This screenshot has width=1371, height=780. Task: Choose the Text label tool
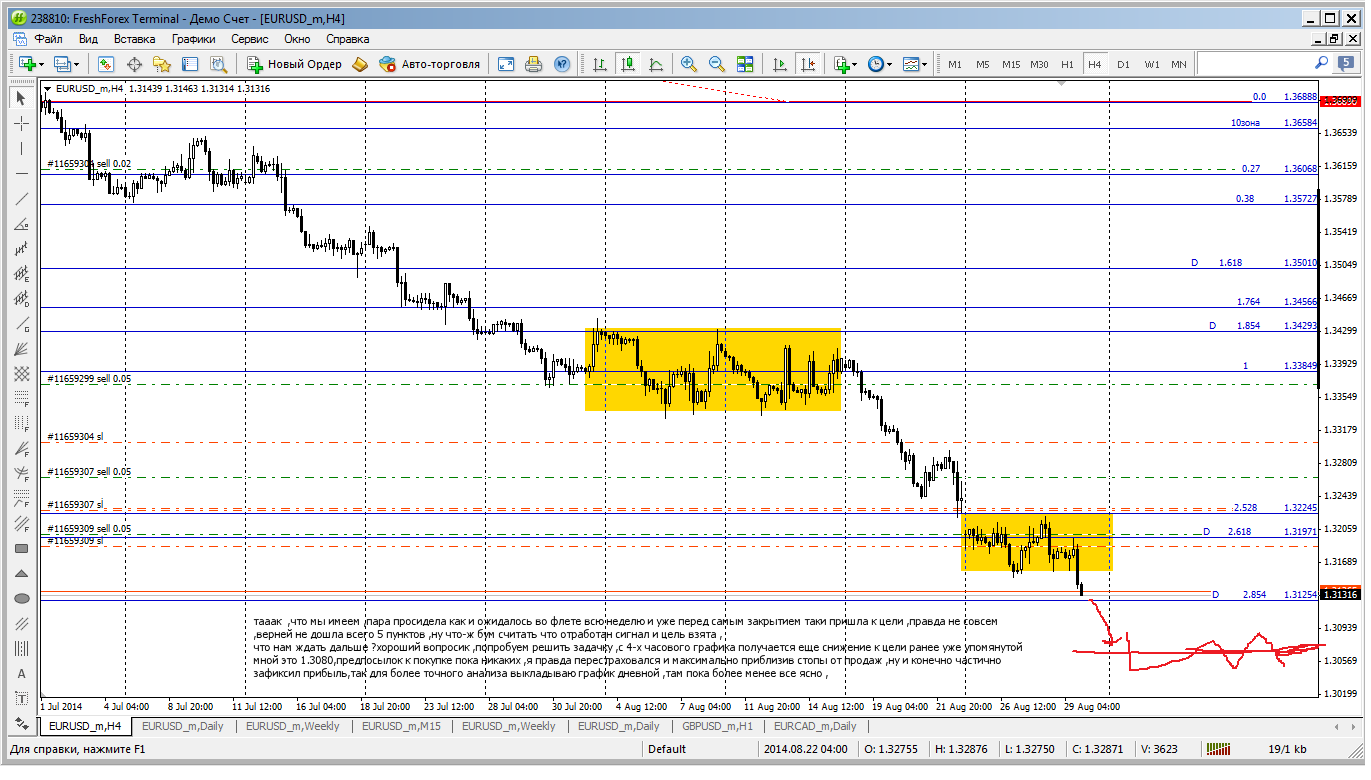click(x=21, y=674)
